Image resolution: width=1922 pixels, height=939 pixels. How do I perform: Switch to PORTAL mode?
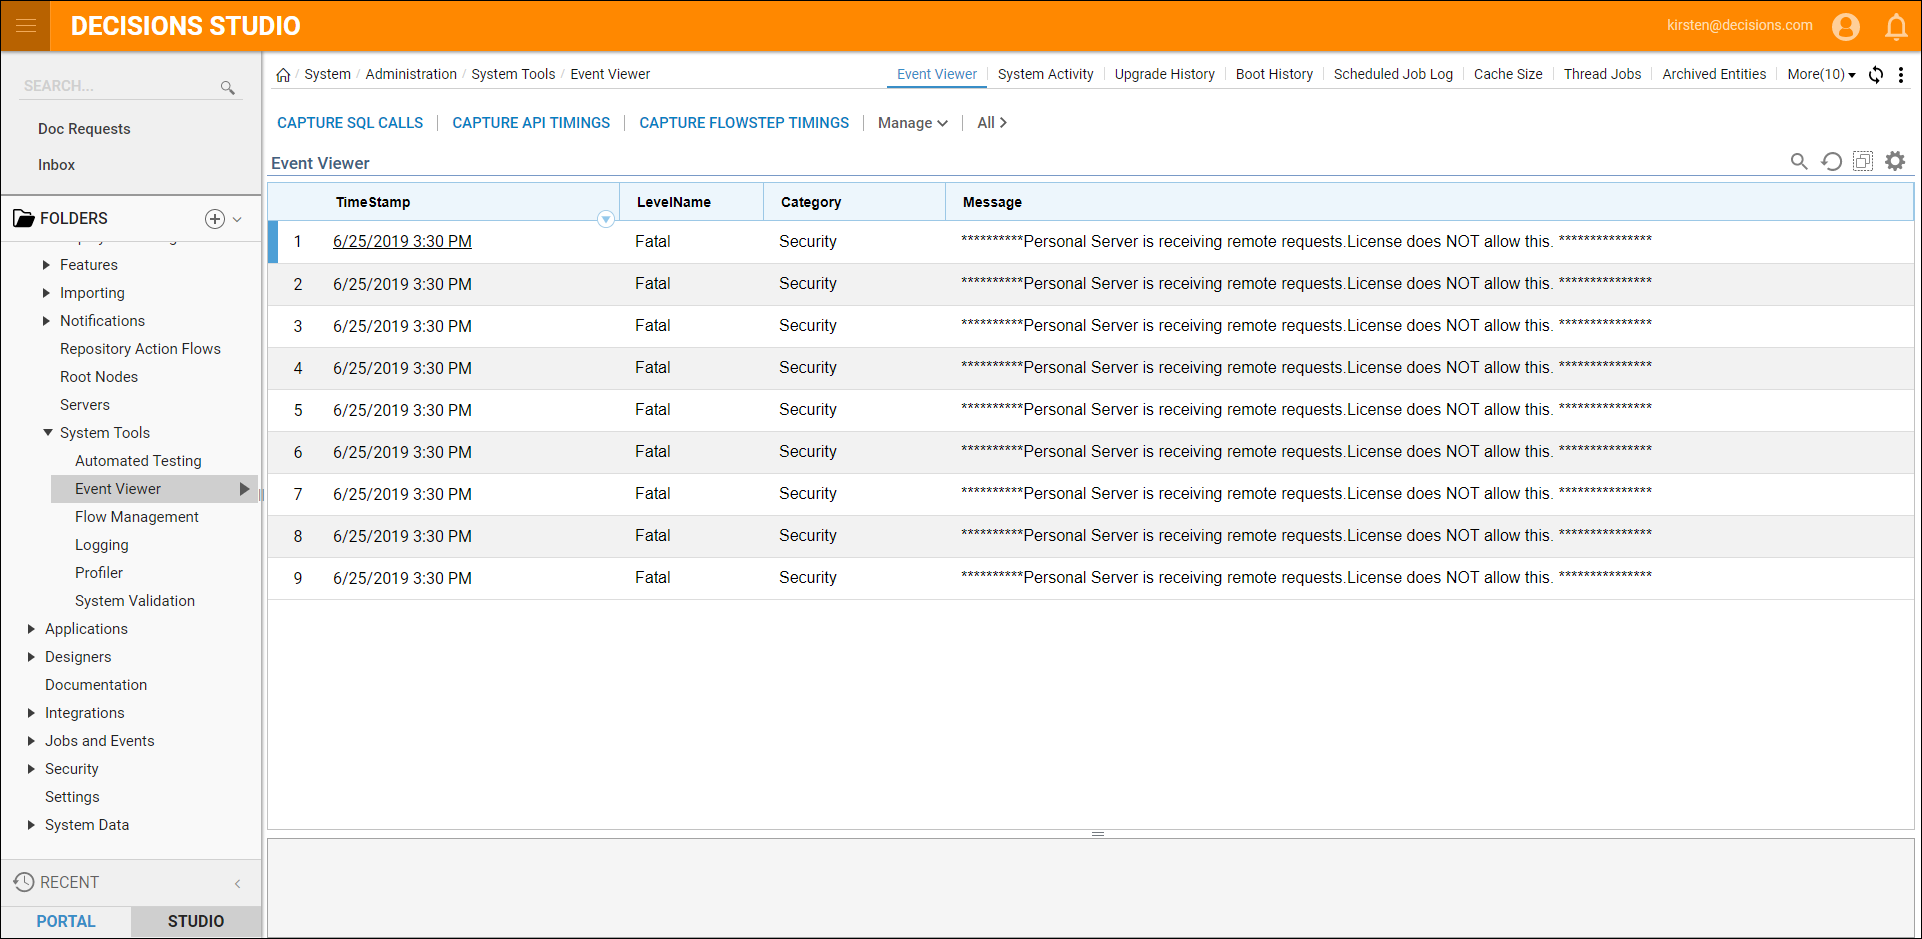[x=66, y=921]
